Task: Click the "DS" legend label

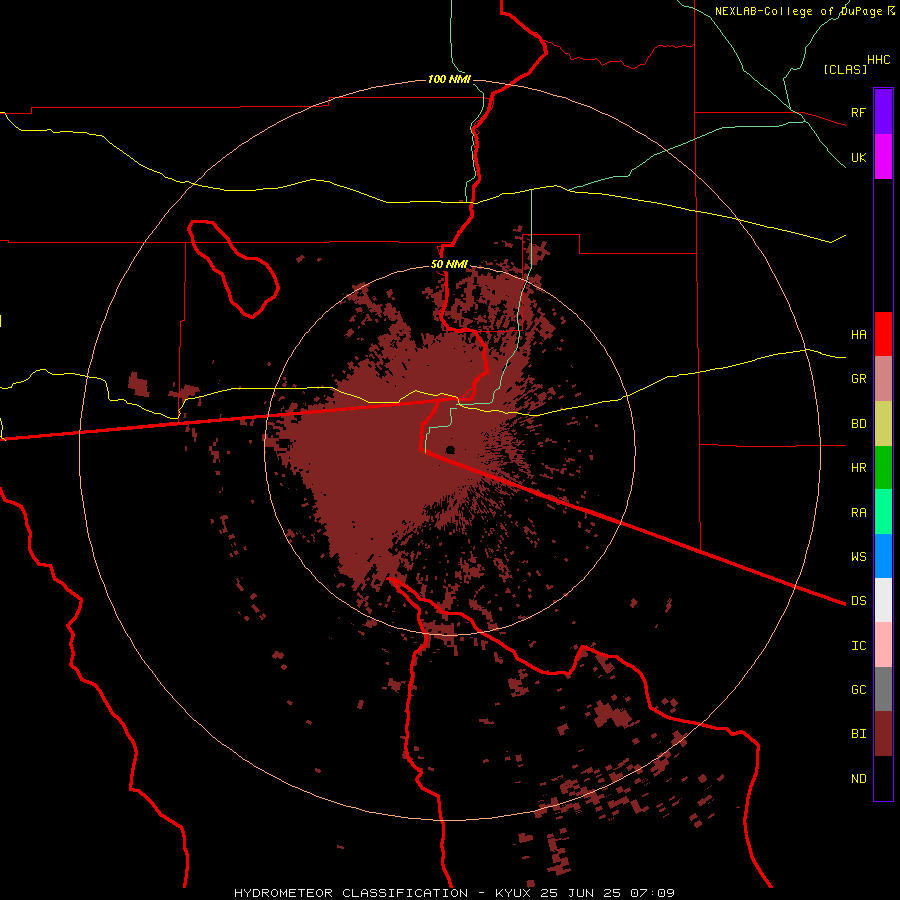Action: (x=858, y=601)
